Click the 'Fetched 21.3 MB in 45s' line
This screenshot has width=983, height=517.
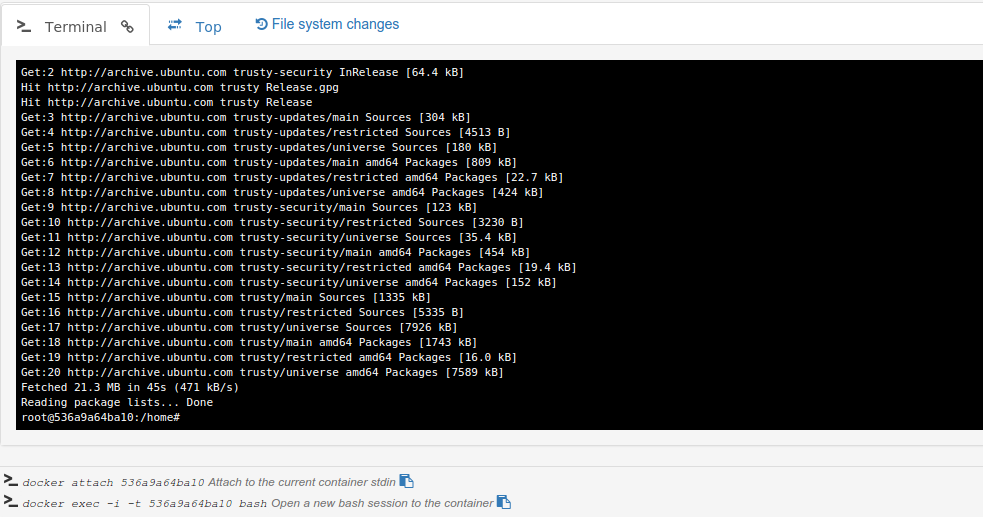coord(130,387)
